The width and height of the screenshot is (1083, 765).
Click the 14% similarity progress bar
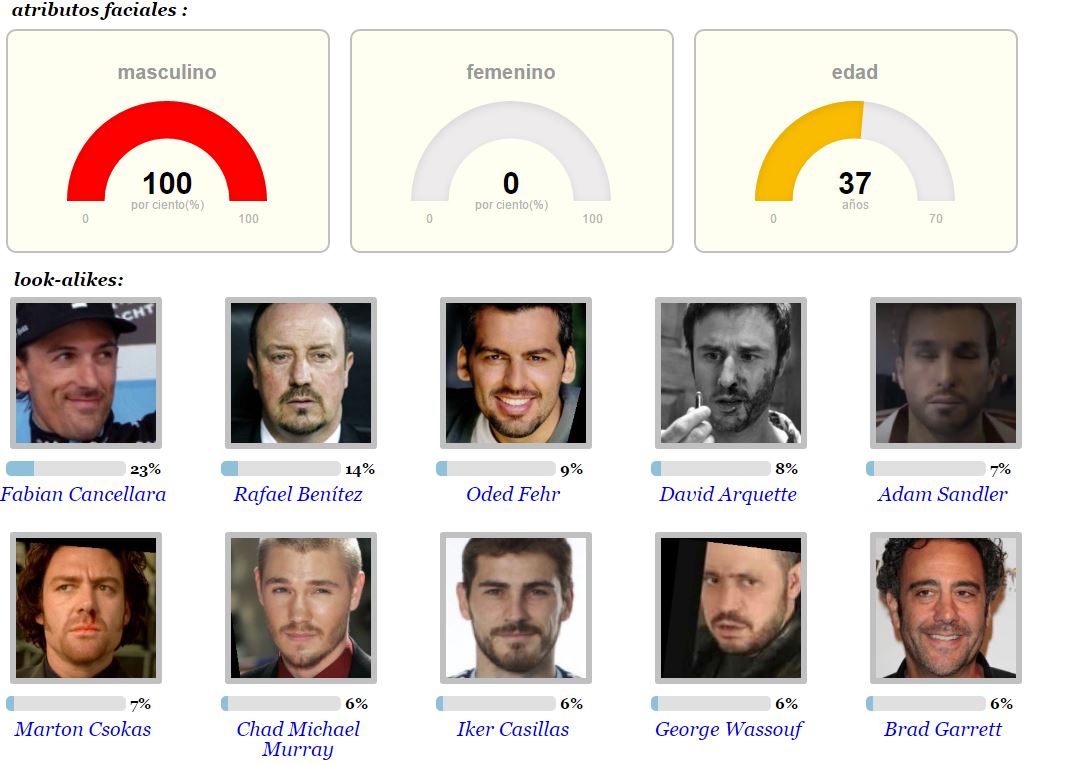[281, 469]
